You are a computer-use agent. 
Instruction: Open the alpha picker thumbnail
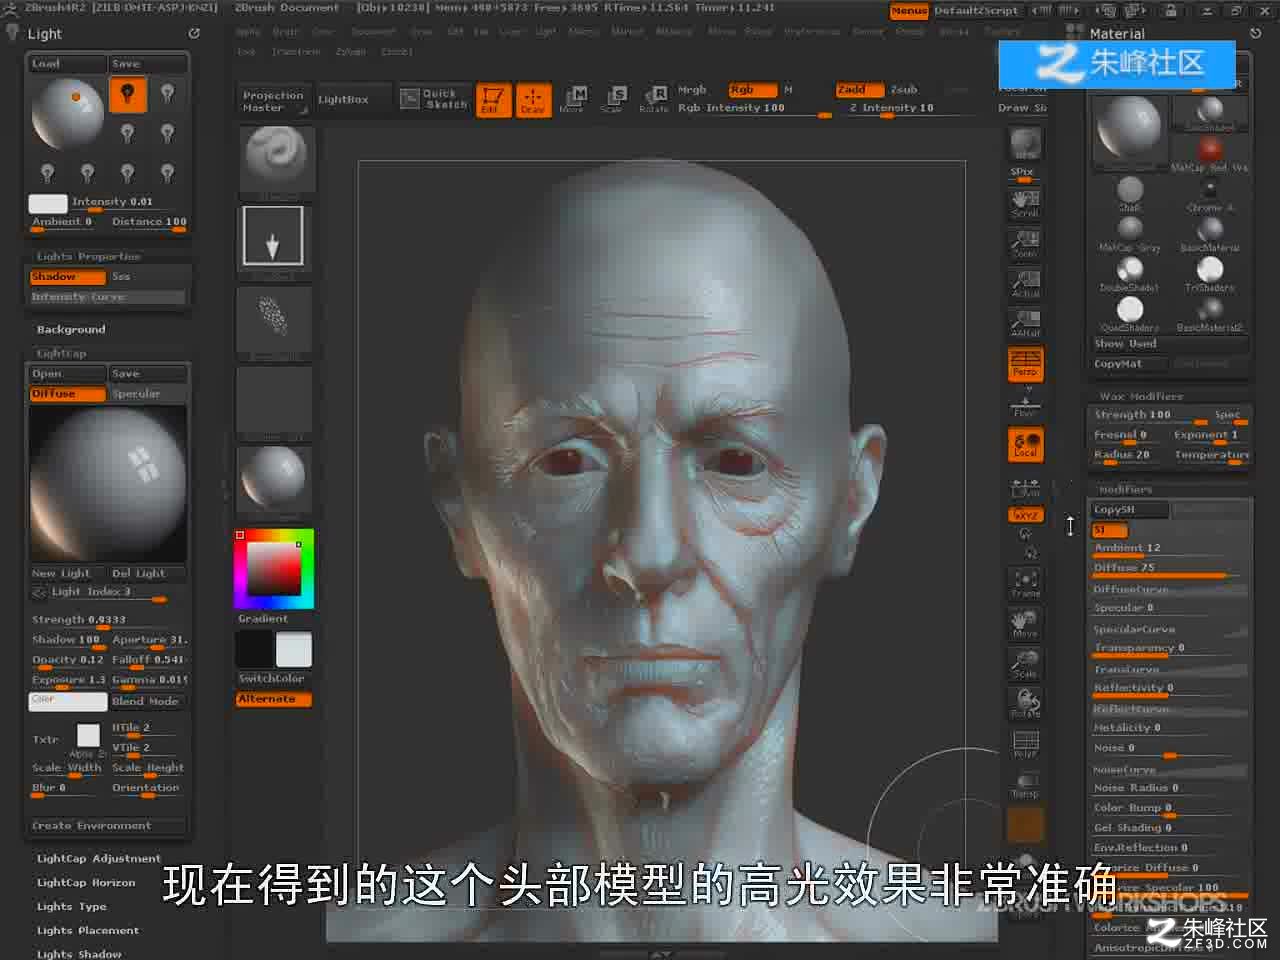[273, 323]
